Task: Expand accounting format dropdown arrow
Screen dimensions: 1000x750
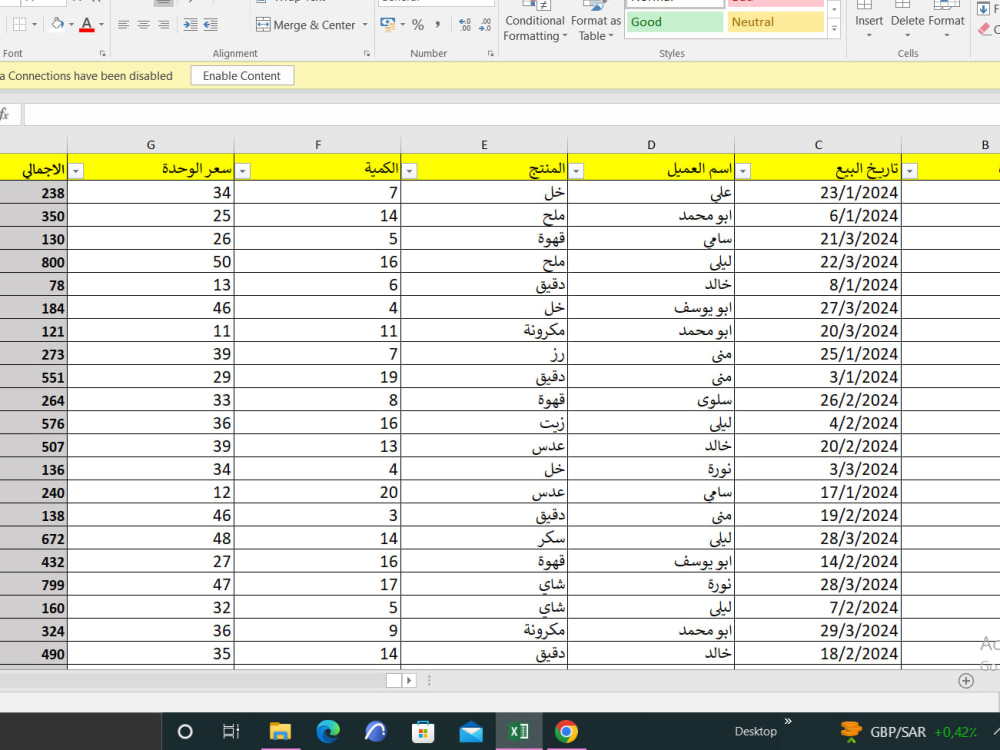Action: [402, 24]
